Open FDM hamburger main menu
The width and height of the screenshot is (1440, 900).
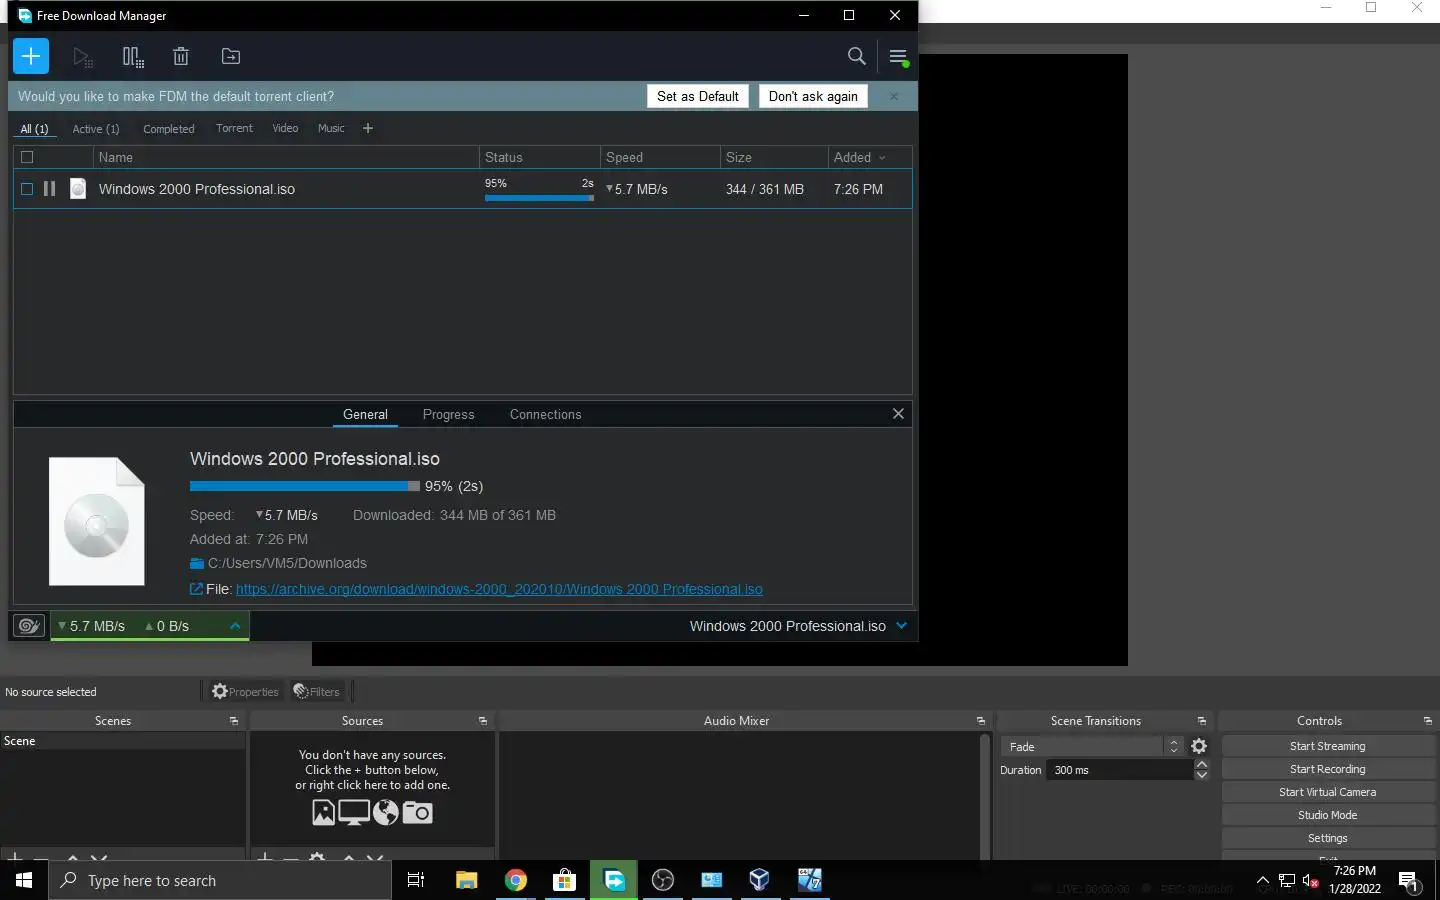tap(898, 57)
